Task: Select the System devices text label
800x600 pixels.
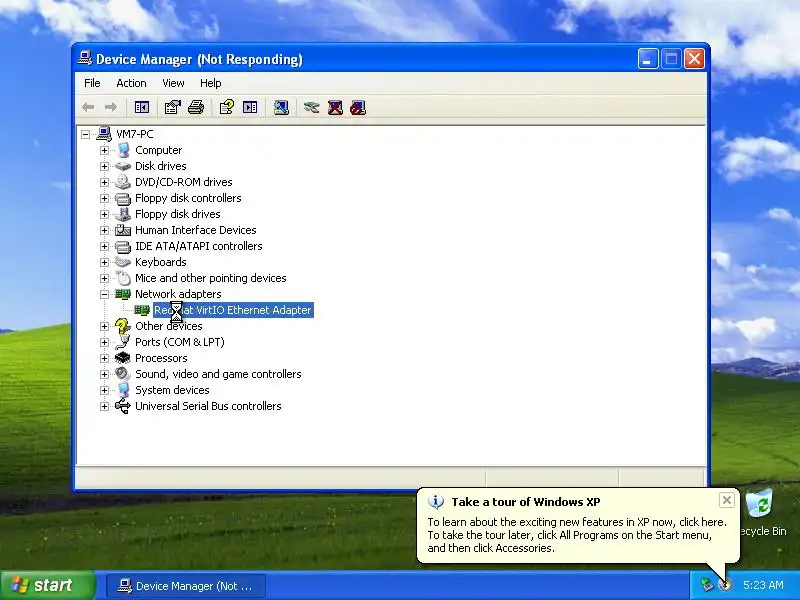Action: [172, 390]
